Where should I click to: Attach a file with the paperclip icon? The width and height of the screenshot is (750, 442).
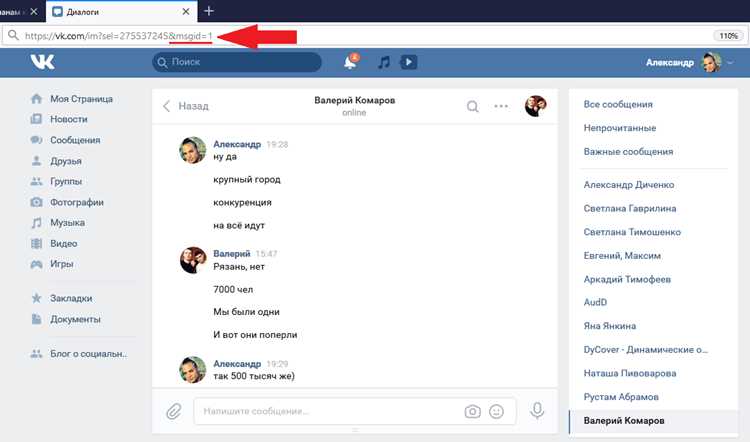coord(174,411)
